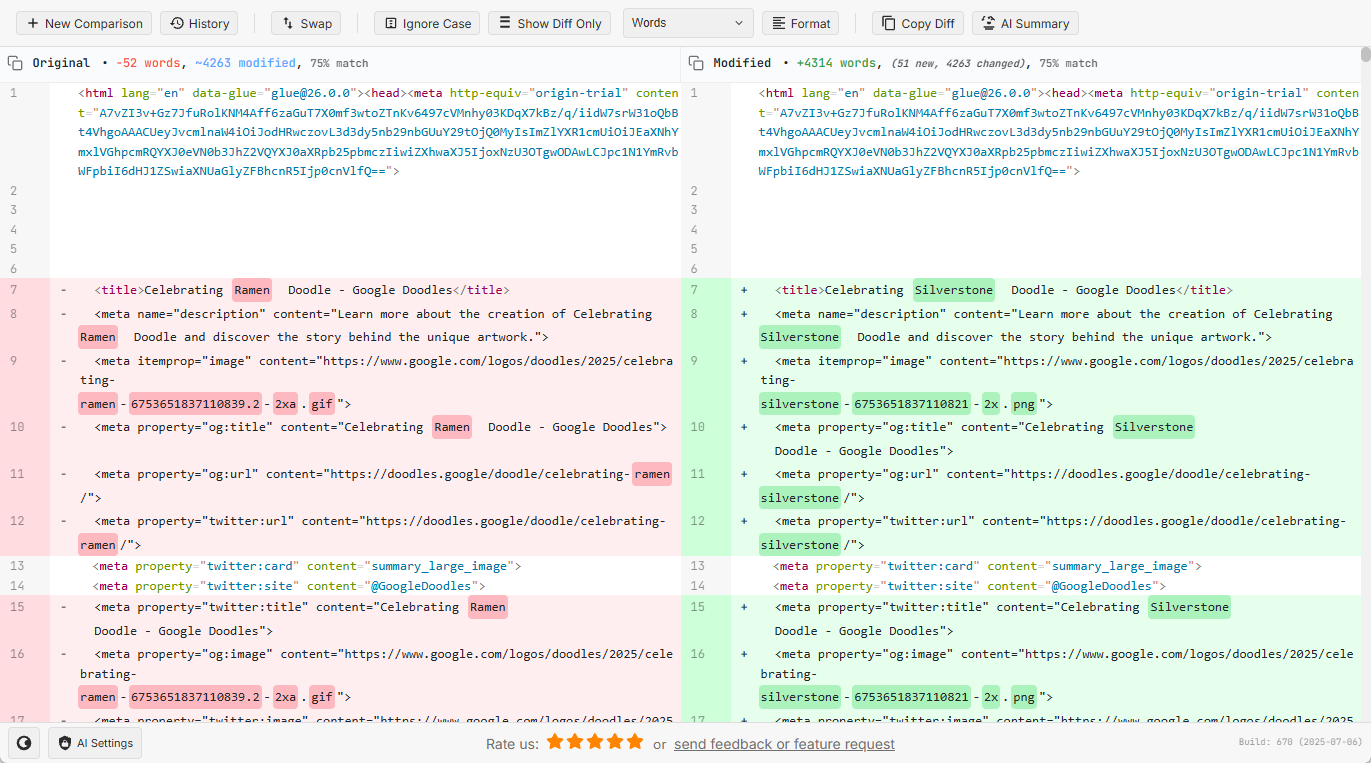1371x763 pixels.
Task: Click the 'Rate us:' label
Action: (x=512, y=744)
